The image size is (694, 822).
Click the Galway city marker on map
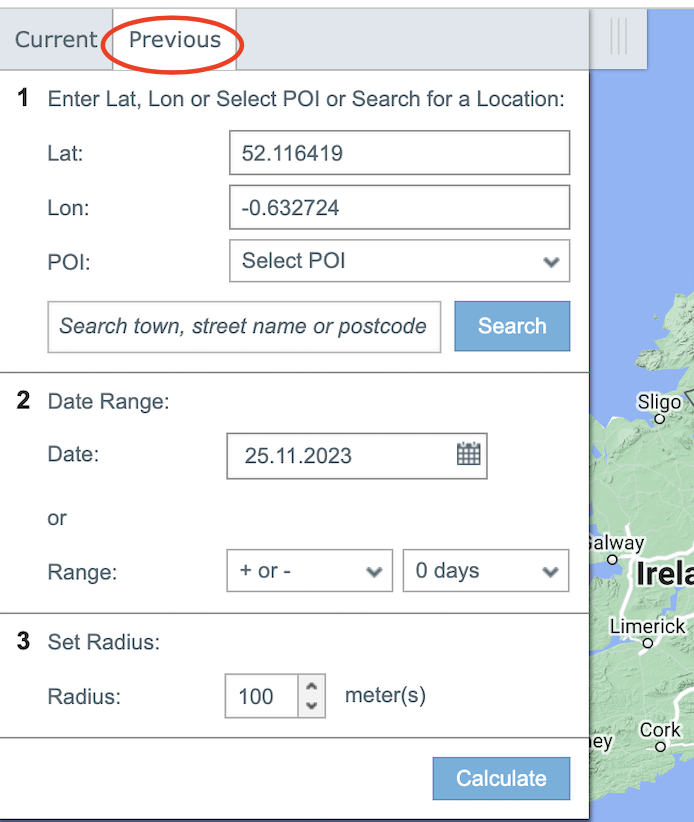[613, 560]
